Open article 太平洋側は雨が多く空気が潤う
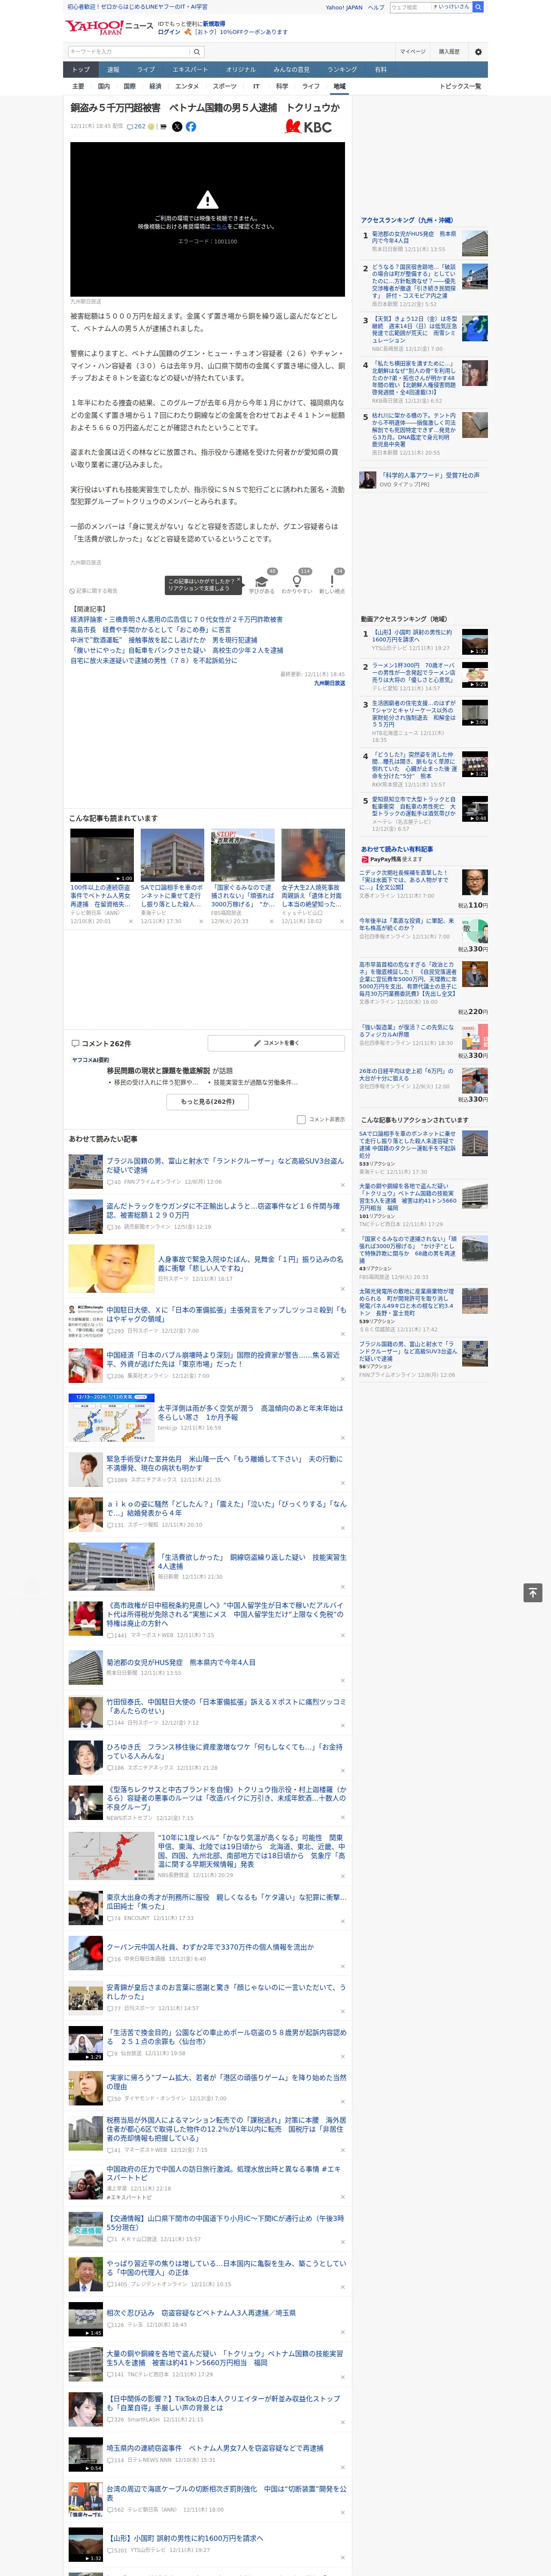 tap(250, 1412)
